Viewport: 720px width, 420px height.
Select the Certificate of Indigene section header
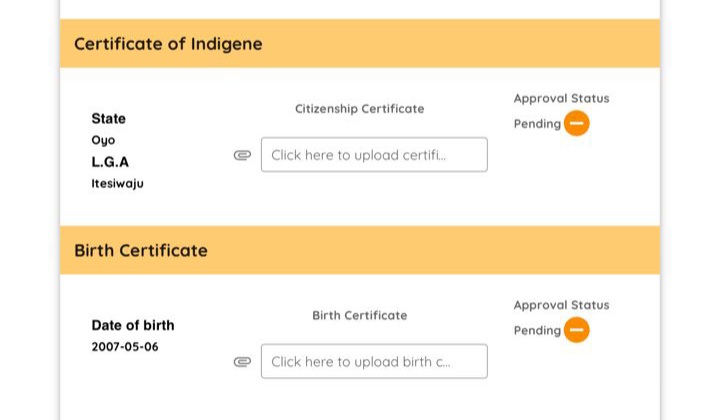click(168, 44)
